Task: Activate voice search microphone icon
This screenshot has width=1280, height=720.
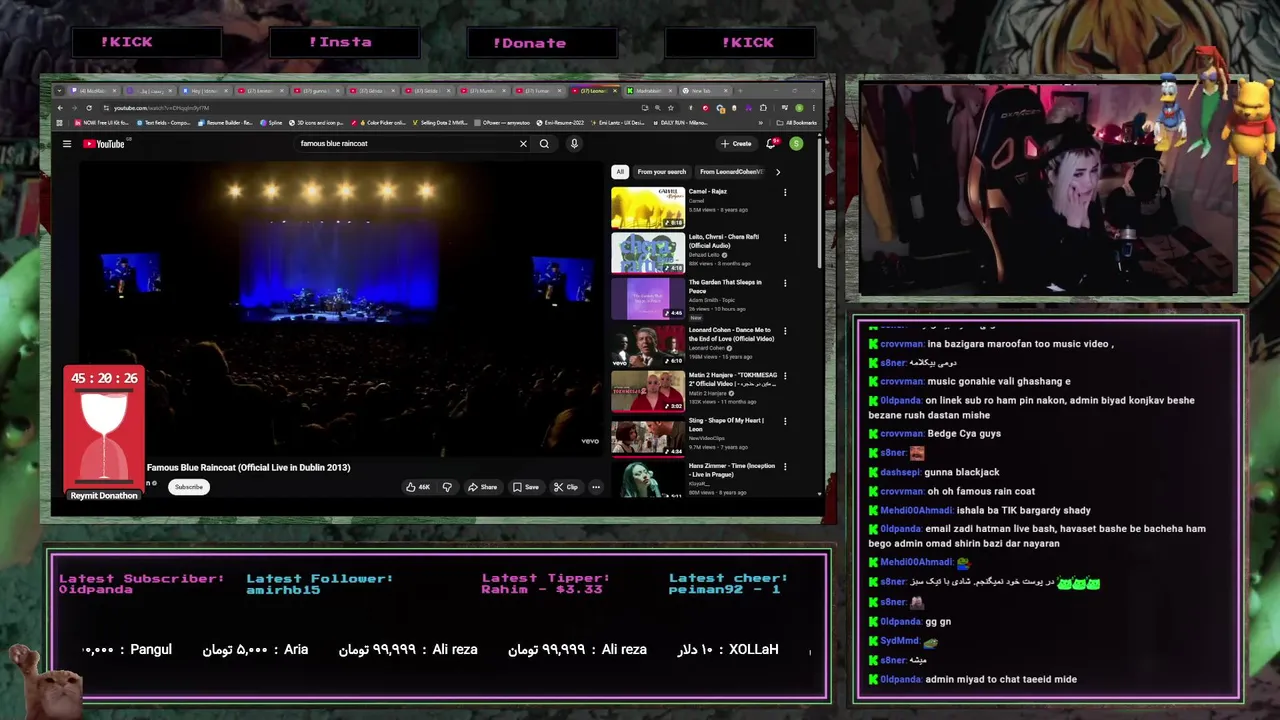Action: 574,144
